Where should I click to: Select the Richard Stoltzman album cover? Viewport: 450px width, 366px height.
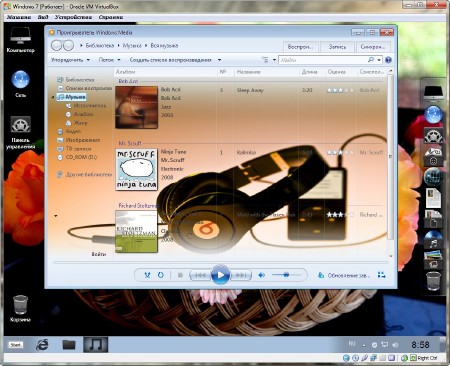pos(136,231)
